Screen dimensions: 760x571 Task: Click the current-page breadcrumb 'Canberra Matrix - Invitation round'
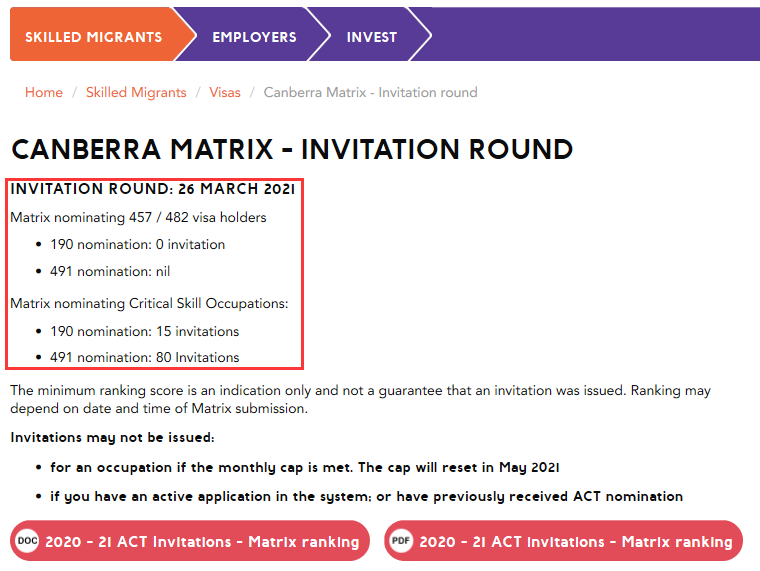(370, 92)
